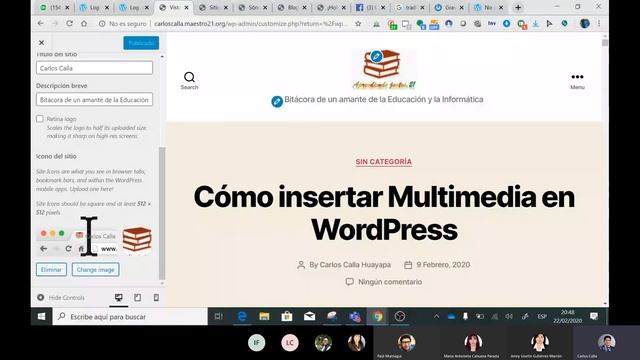
Task: Open the post title Cómo insertar Multimedia
Action: coord(384,213)
